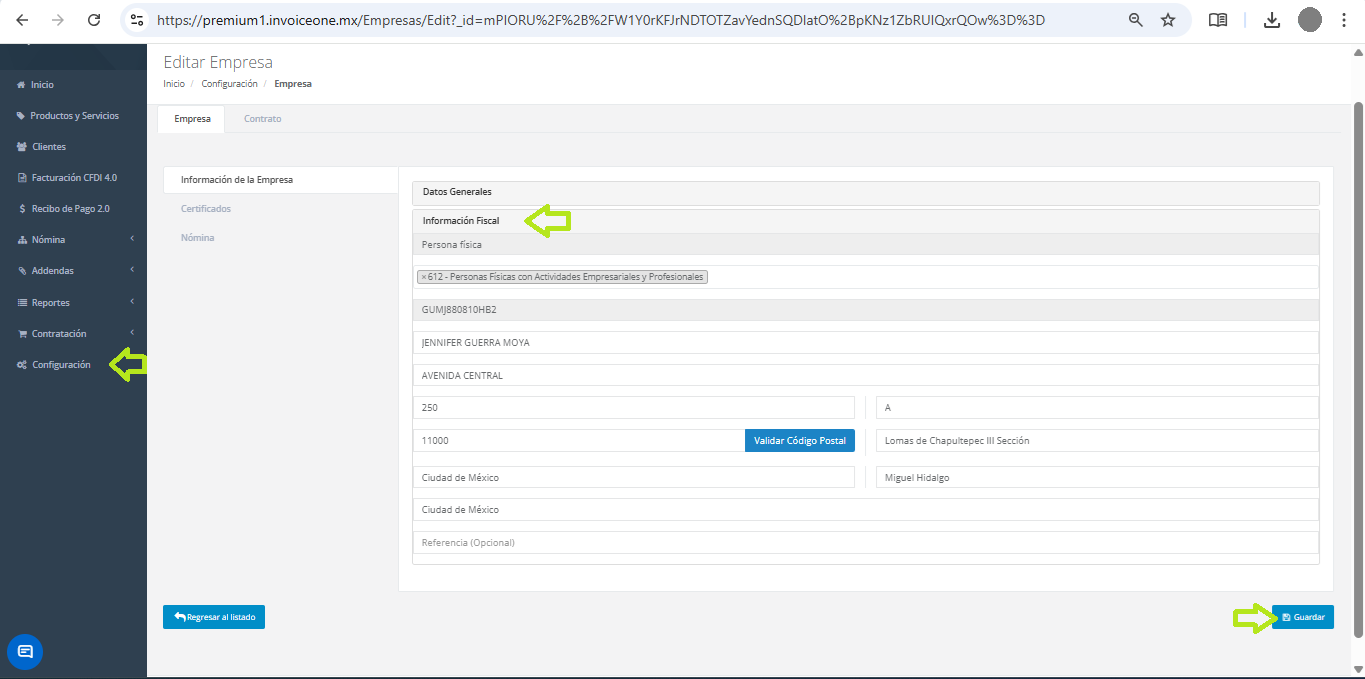1365x679 pixels.
Task: Open the browser profile avatar
Action: click(1310, 20)
